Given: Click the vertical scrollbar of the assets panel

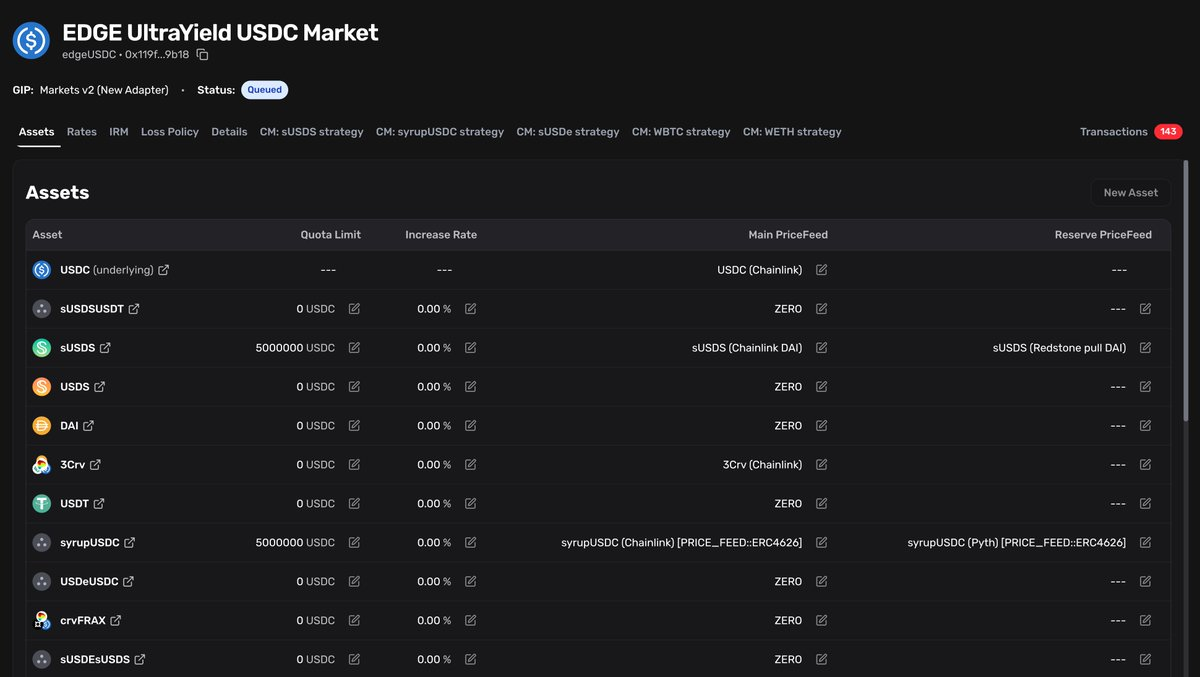Looking at the screenshot, I should (1186, 300).
